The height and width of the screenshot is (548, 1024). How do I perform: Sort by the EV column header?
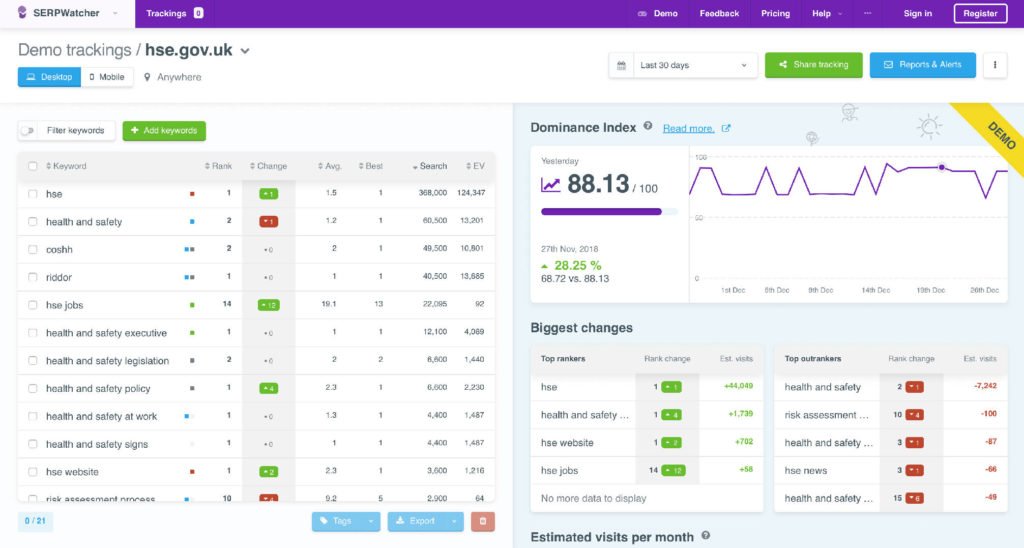[475, 166]
